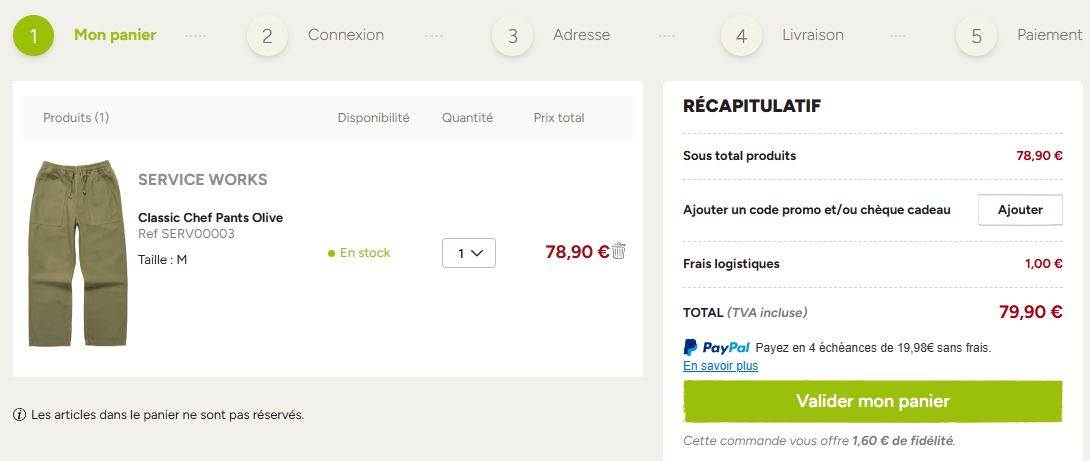Go to the Paiement step label

coord(1050,35)
